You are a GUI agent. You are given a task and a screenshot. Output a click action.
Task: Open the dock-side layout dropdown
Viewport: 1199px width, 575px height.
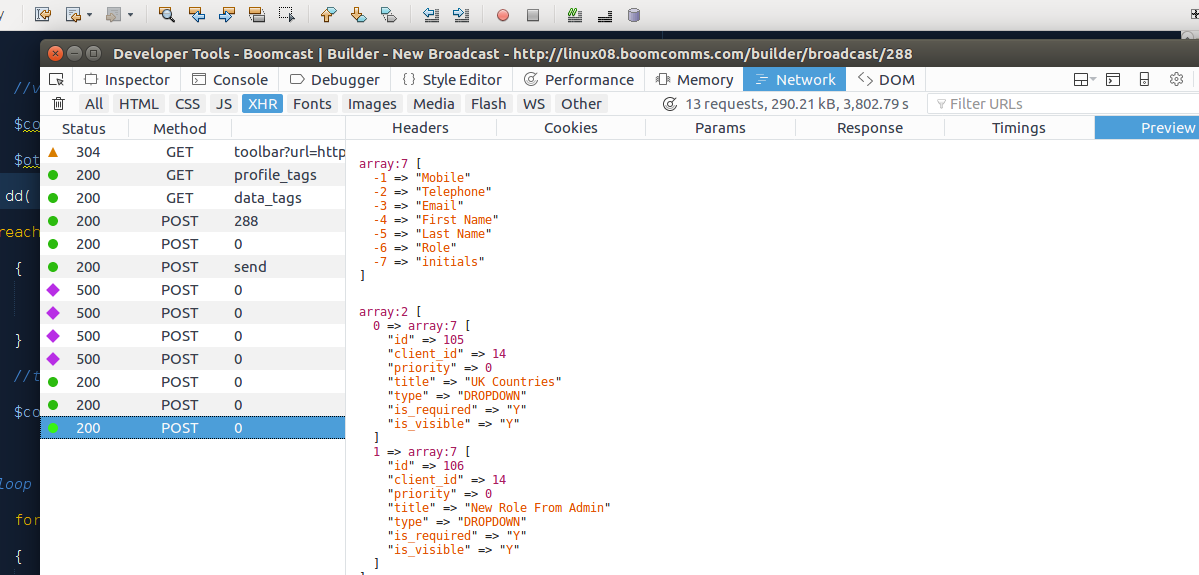click(1084, 80)
